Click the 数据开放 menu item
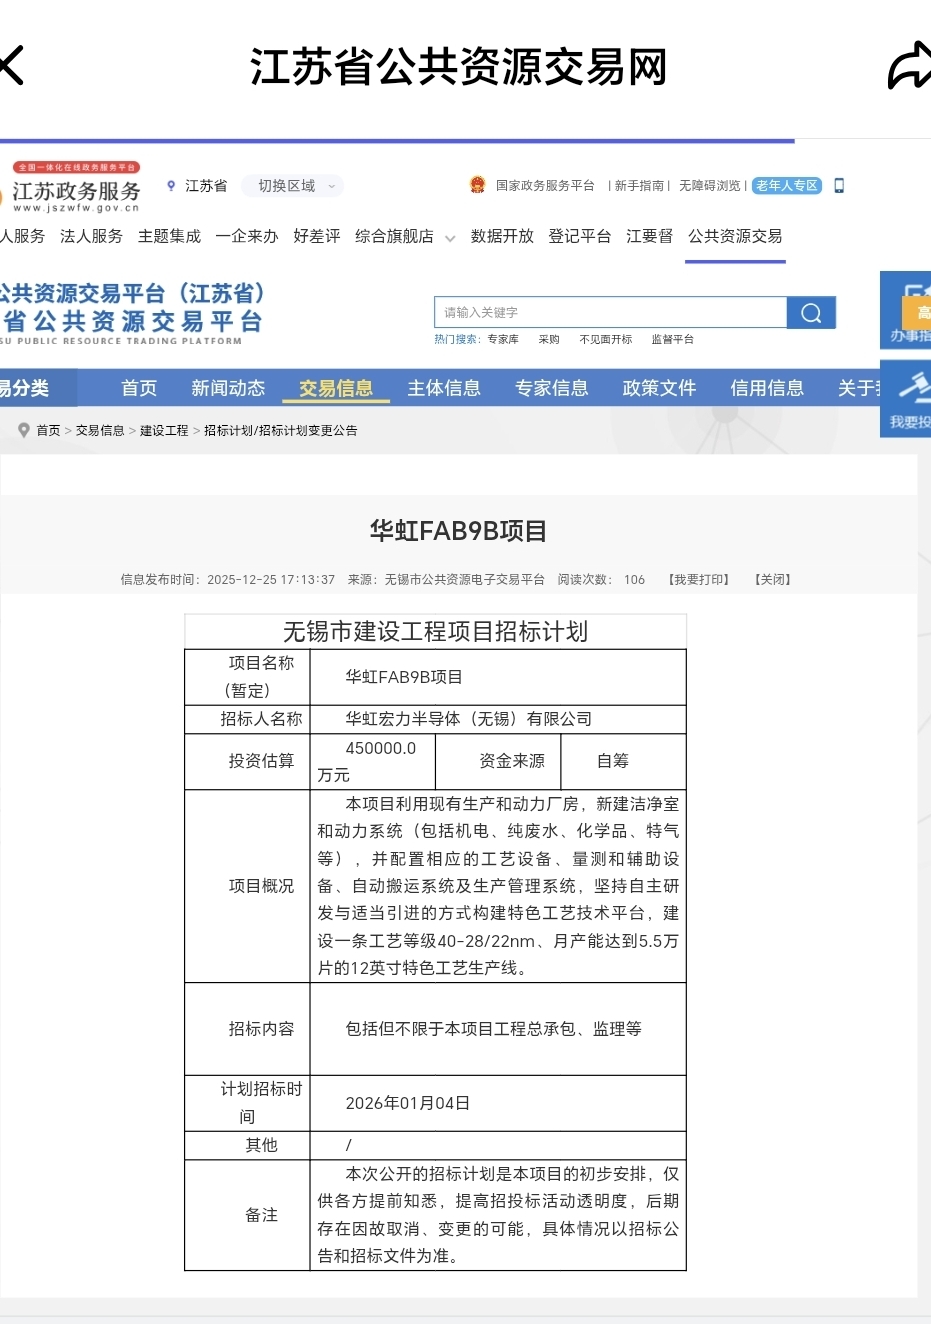The width and height of the screenshot is (931, 1324). click(x=502, y=236)
